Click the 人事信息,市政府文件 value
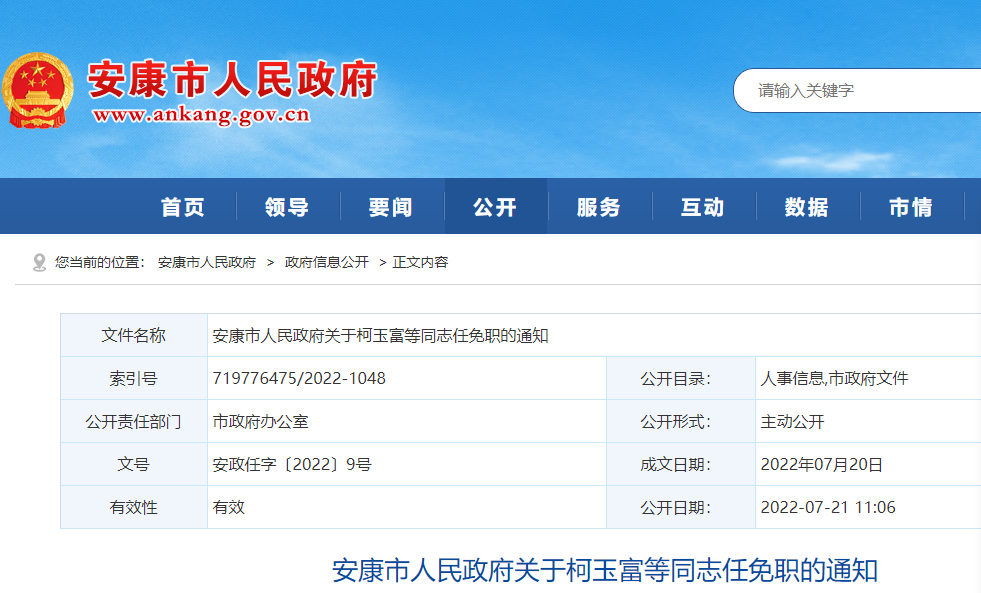Screen dimensions: 981x593 pyautogui.click(x=834, y=378)
